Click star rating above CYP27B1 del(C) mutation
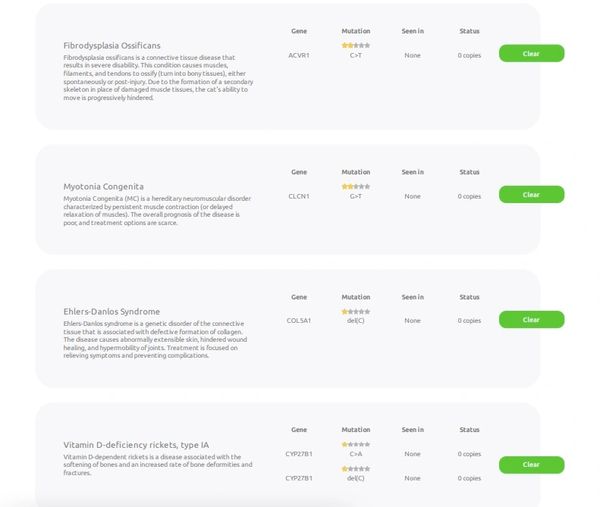Viewport: 600px width, 507px height. click(x=355, y=469)
